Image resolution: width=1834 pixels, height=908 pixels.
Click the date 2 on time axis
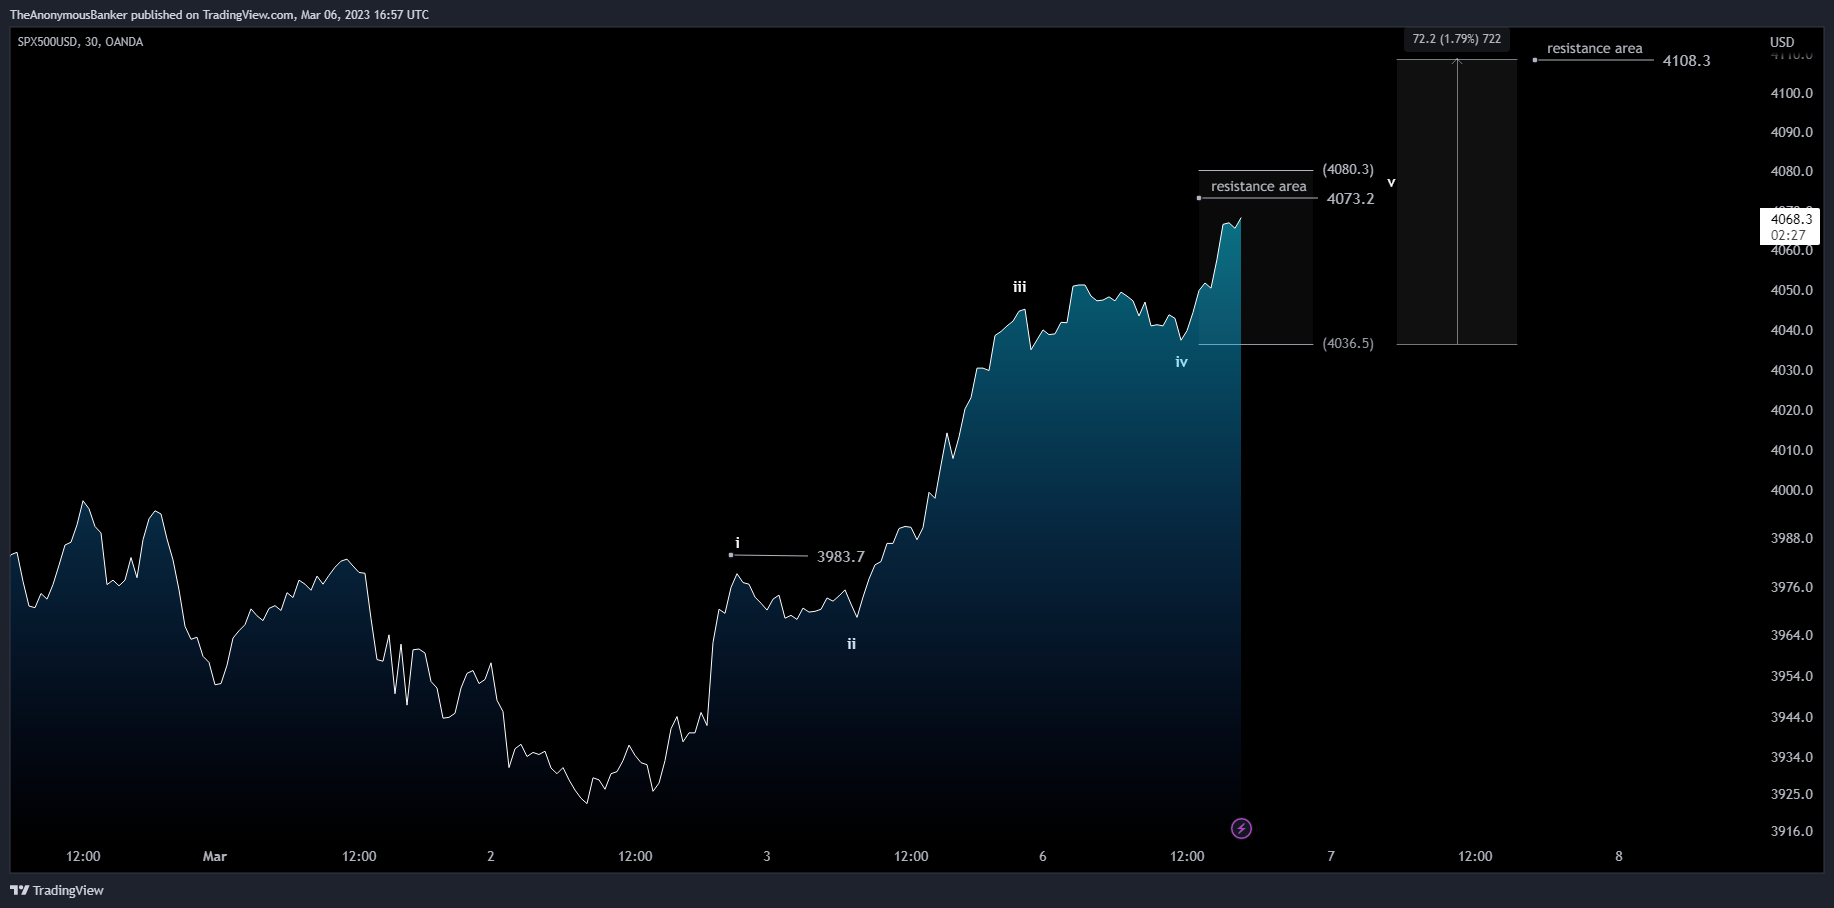pyautogui.click(x=490, y=856)
